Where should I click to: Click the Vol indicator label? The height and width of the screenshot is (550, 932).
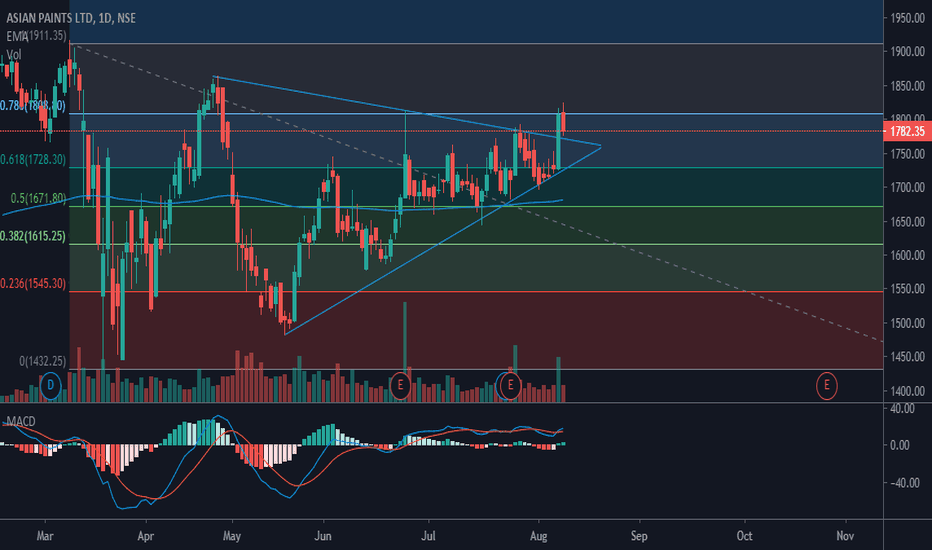pyautogui.click(x=14, y=55)
